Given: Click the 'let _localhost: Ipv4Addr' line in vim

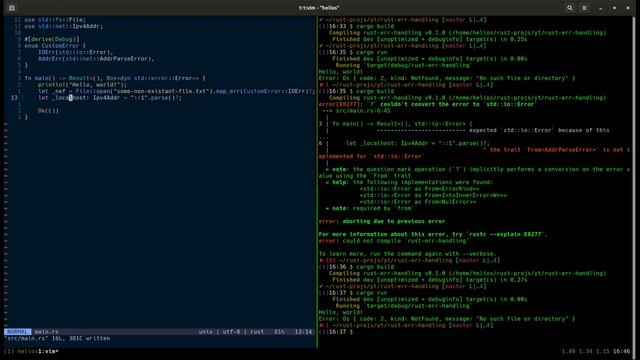Looking at the screenshot, I should click(110, 98).
